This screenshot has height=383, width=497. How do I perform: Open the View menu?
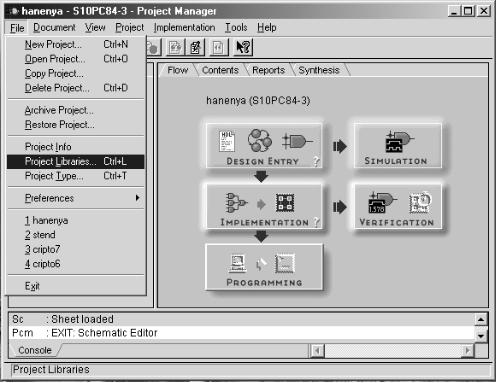click(x=95, y=28)
